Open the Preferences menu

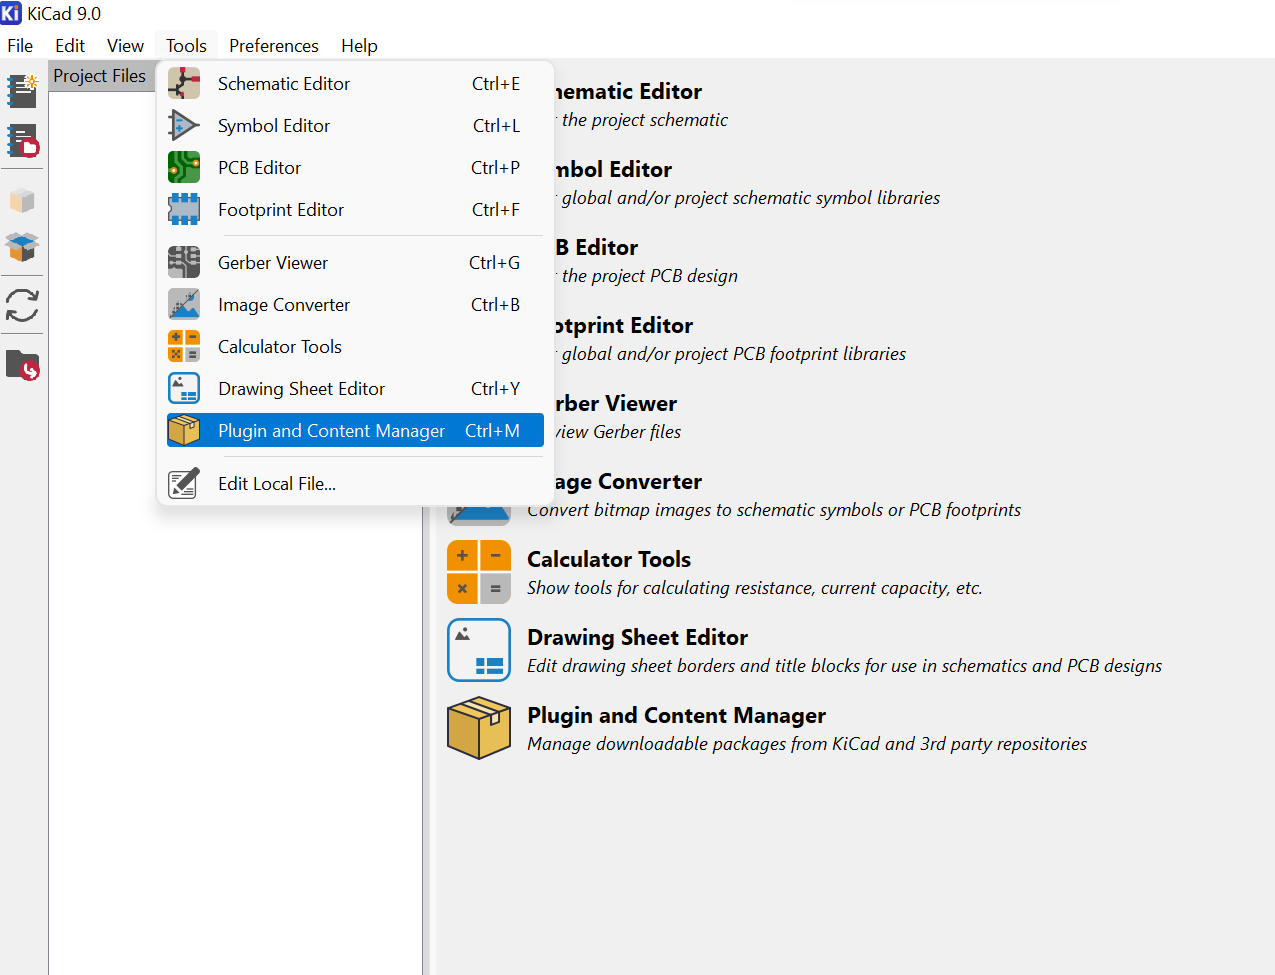tap(273, 46)
